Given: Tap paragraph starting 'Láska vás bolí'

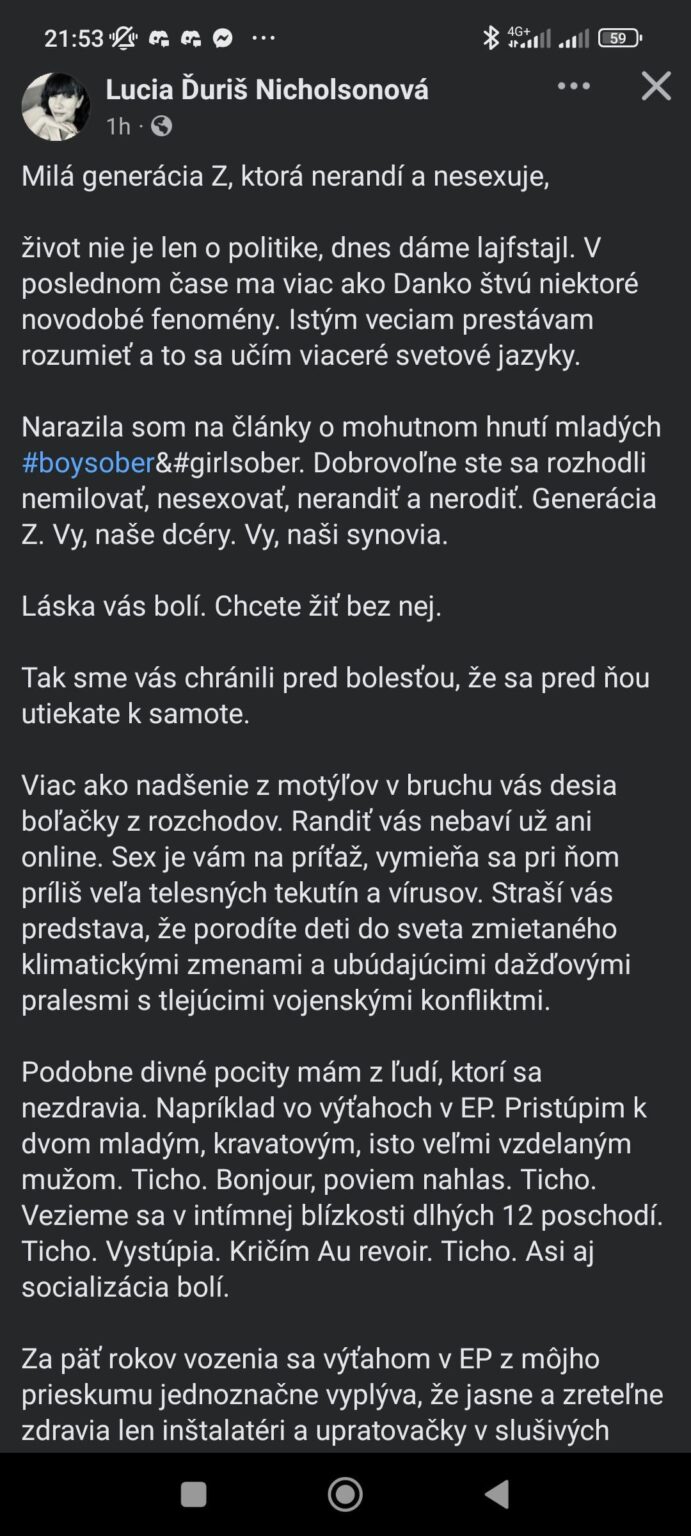Looking at the screenshot, I should [231, 606].
